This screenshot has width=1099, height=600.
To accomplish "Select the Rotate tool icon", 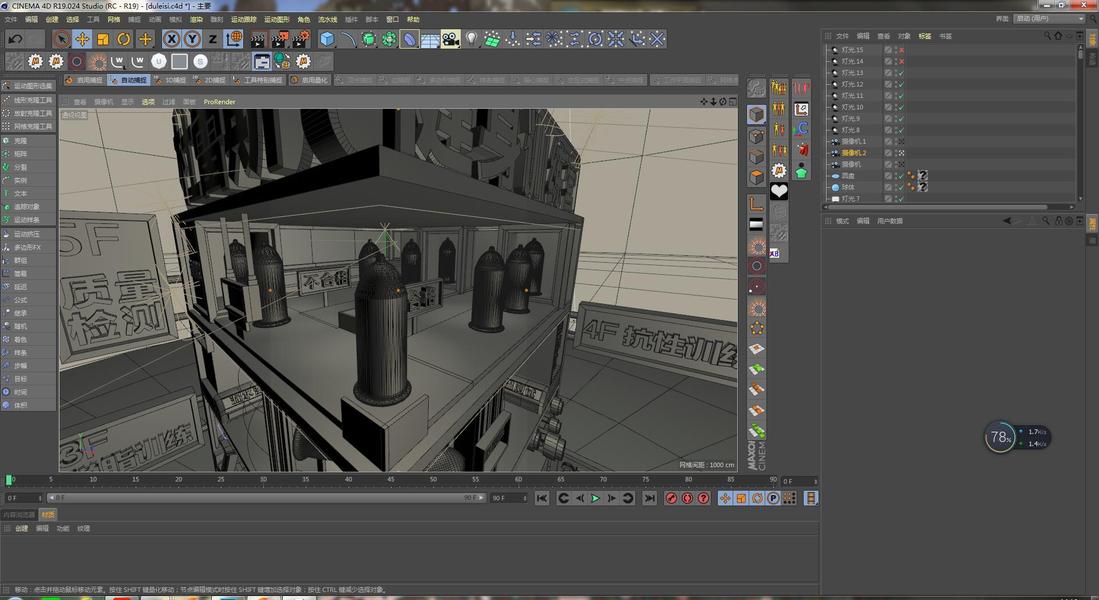I will [x=124, y=39].
